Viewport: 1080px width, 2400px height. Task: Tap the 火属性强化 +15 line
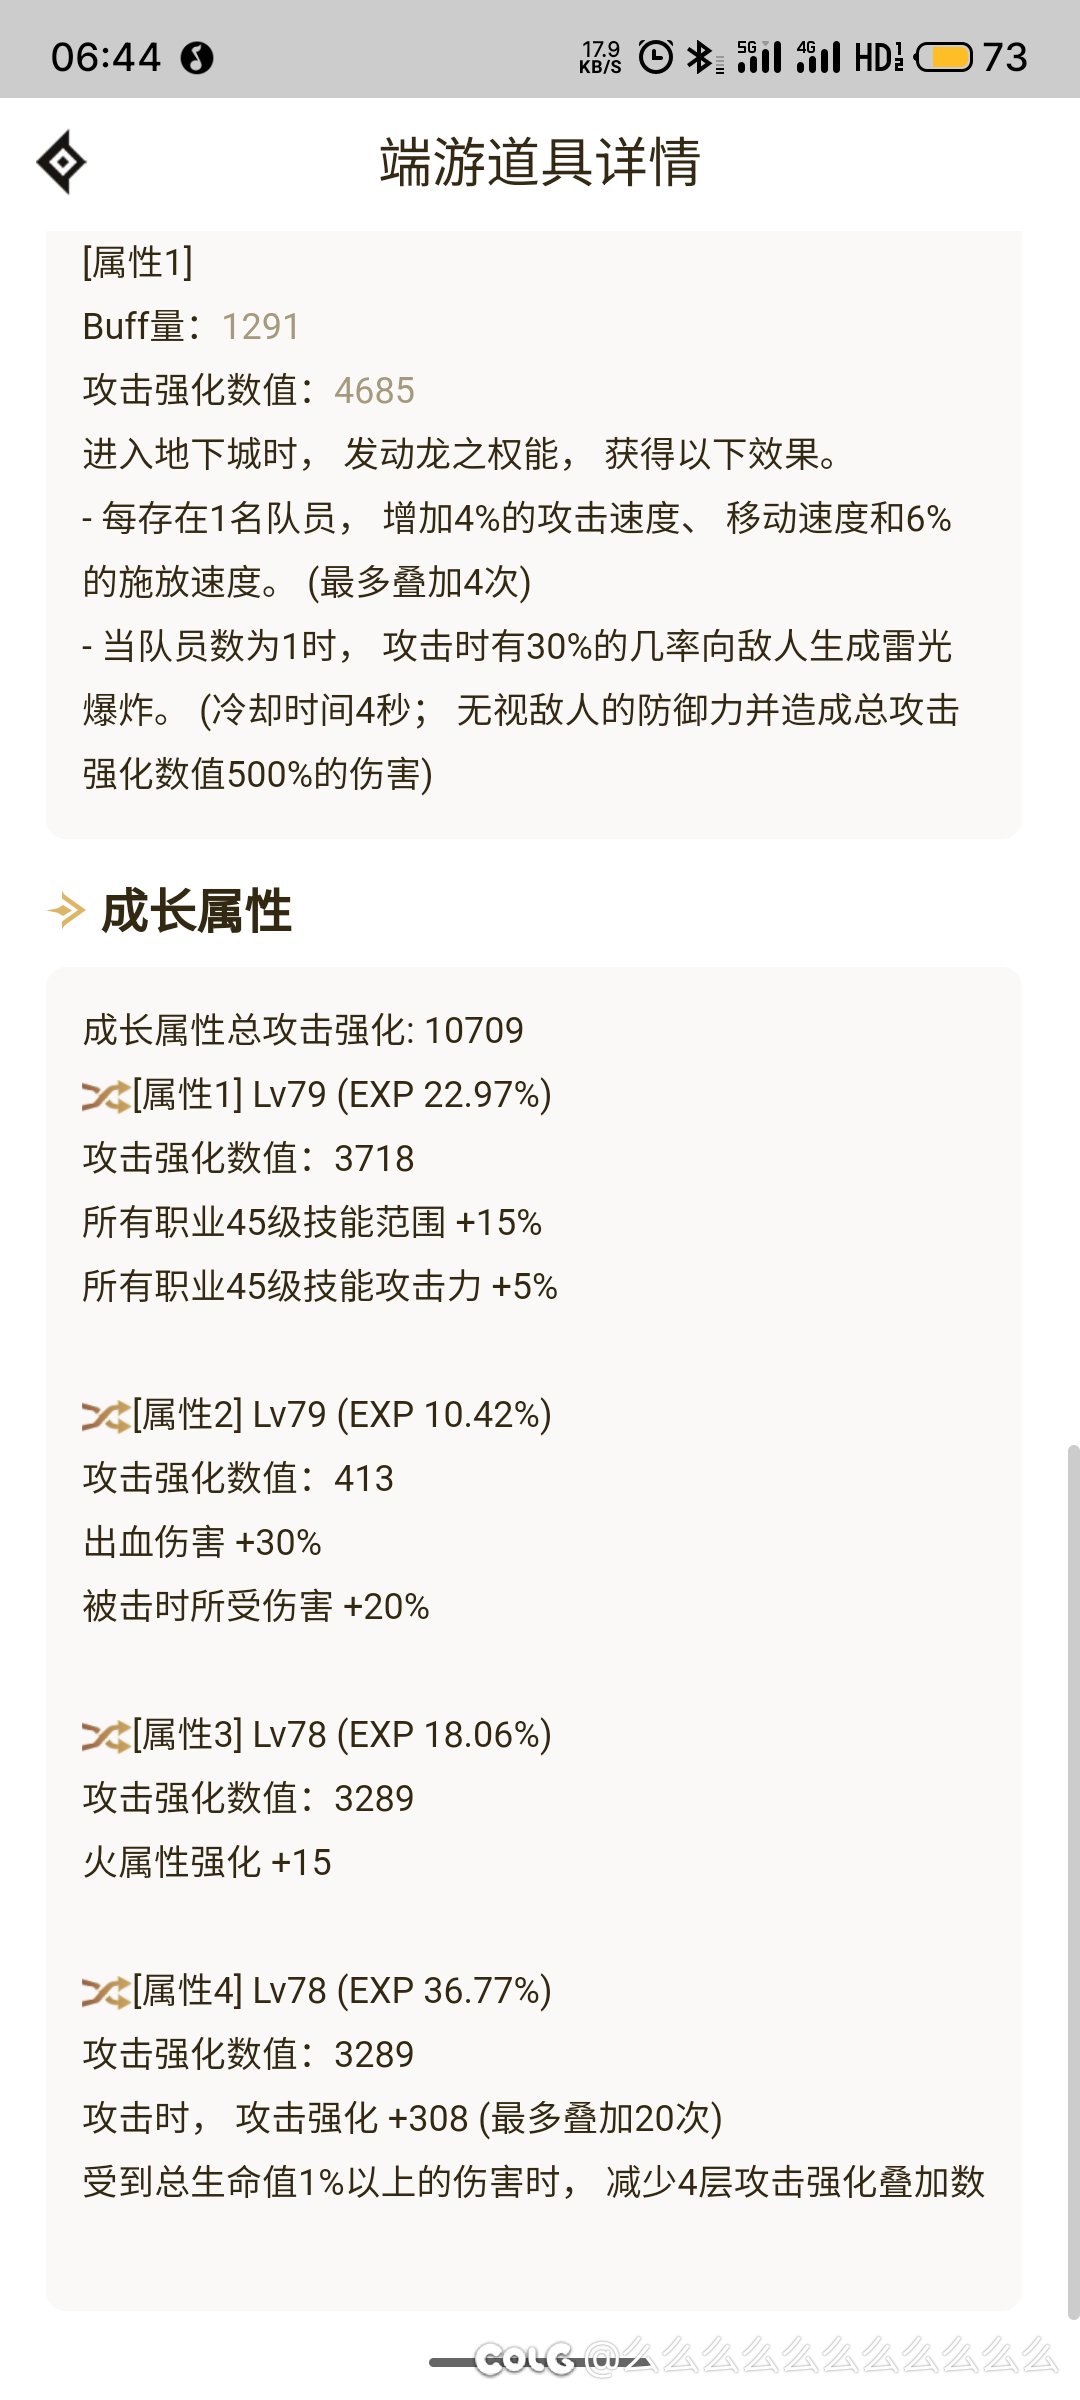[207, 1862]
